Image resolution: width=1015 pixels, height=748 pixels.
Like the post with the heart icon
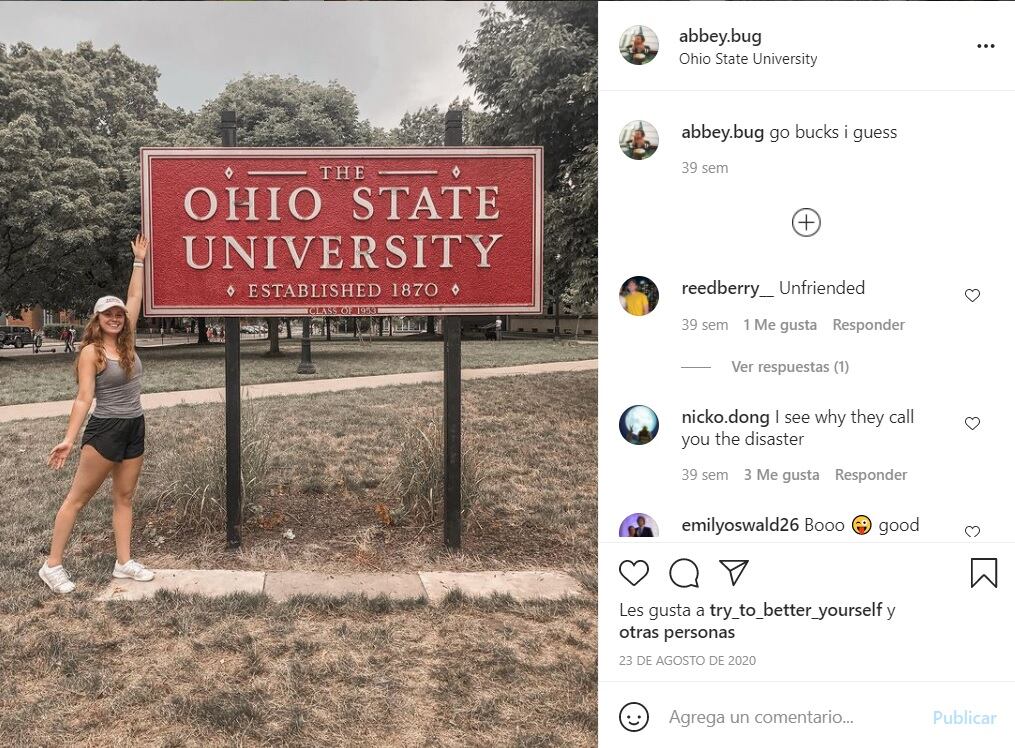[x=634, y=573]
